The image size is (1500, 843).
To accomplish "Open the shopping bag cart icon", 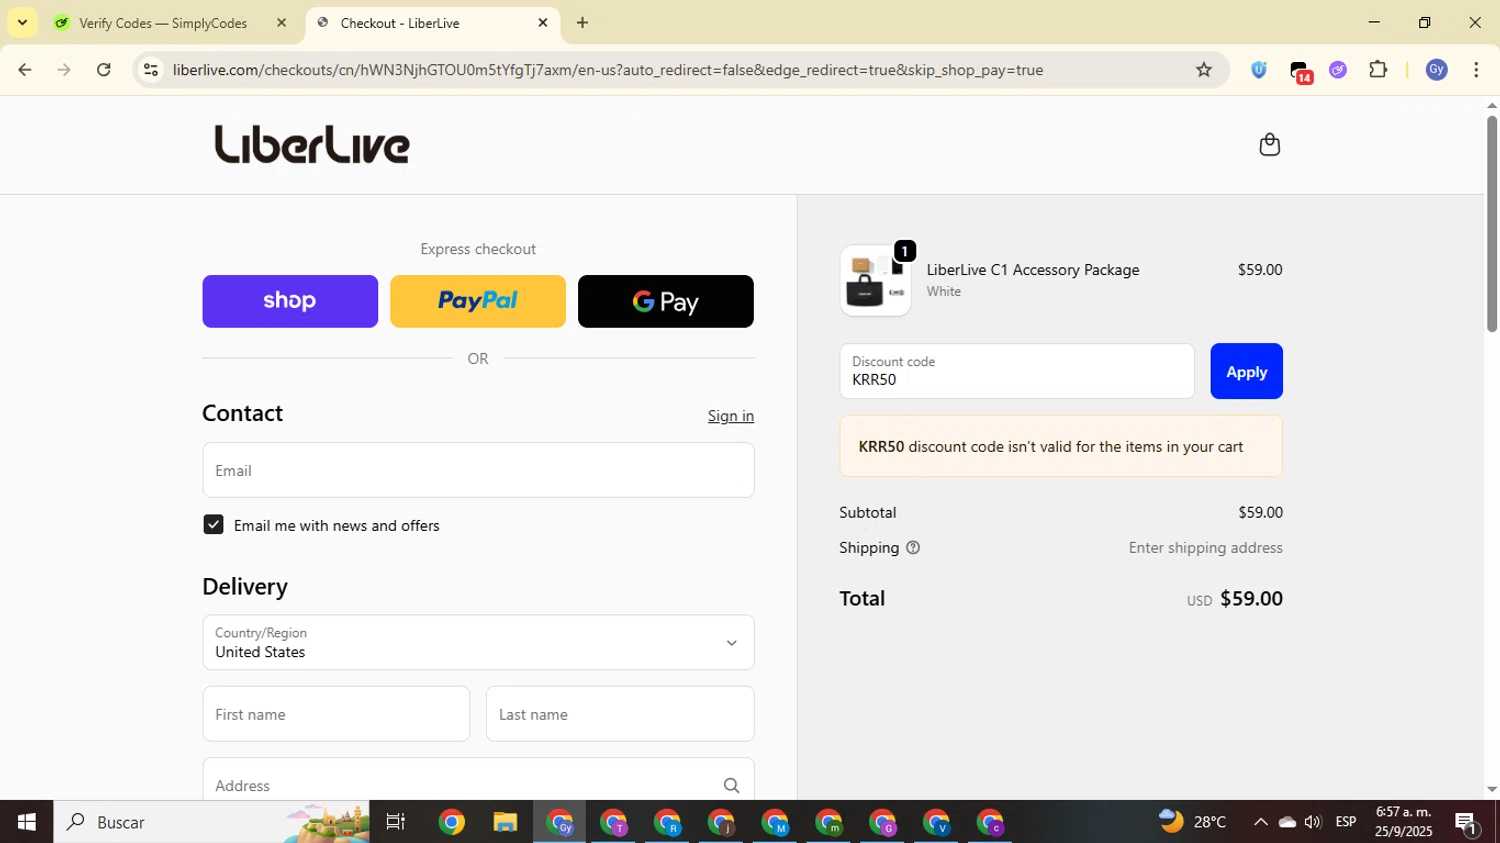I will (x=1269, y=145).
